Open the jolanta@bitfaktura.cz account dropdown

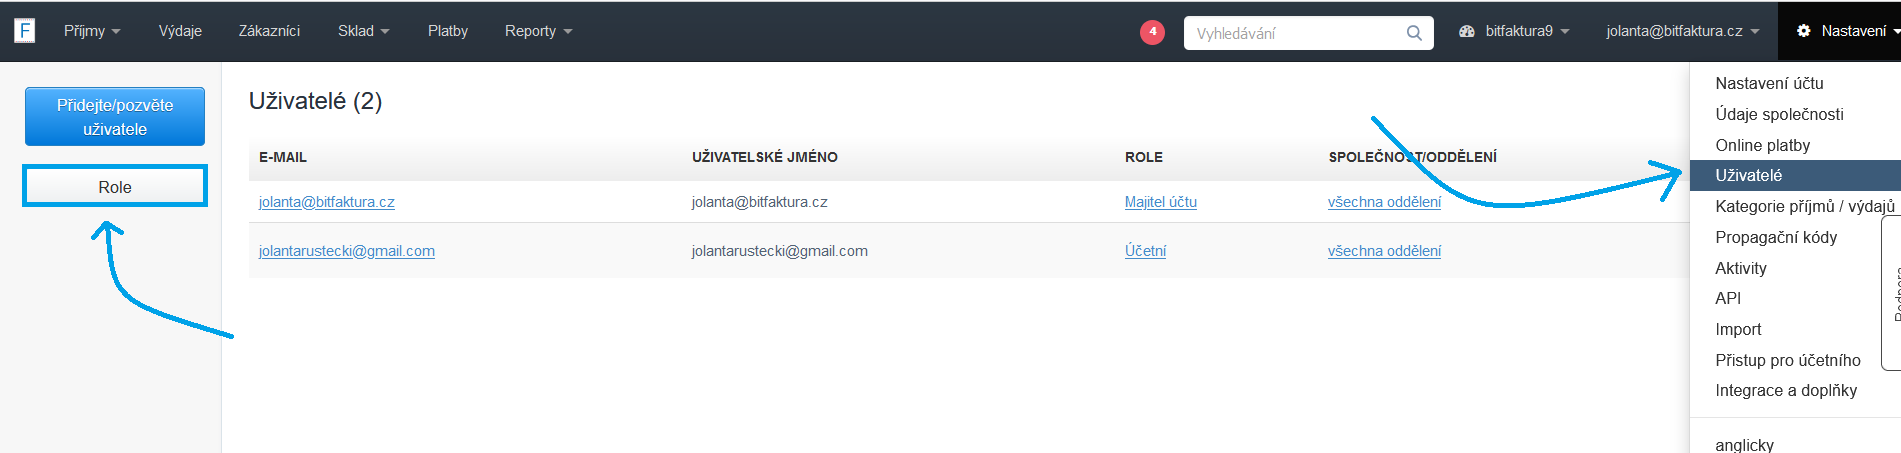click(x=1682, y=31)
